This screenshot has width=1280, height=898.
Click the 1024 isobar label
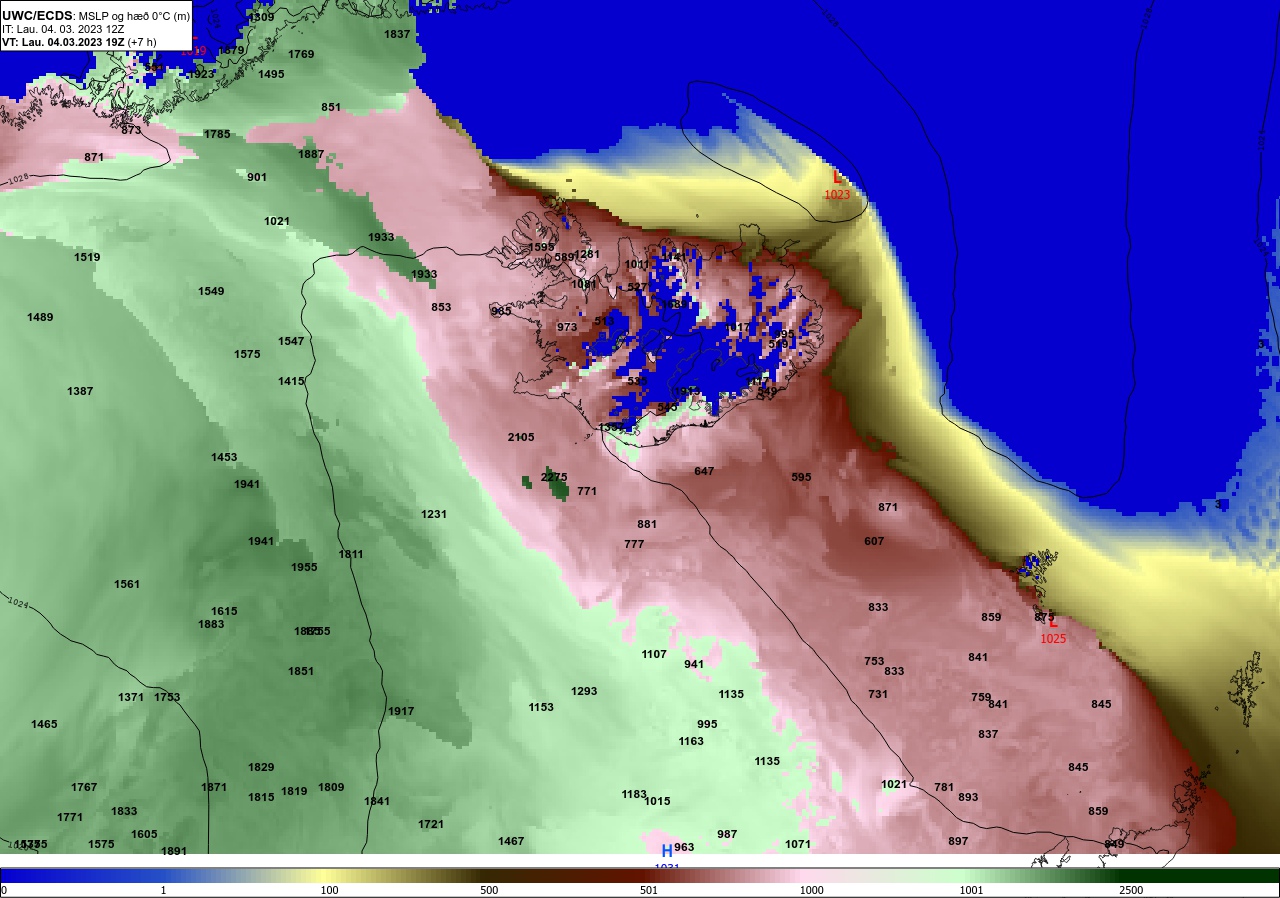pos(18,604)
